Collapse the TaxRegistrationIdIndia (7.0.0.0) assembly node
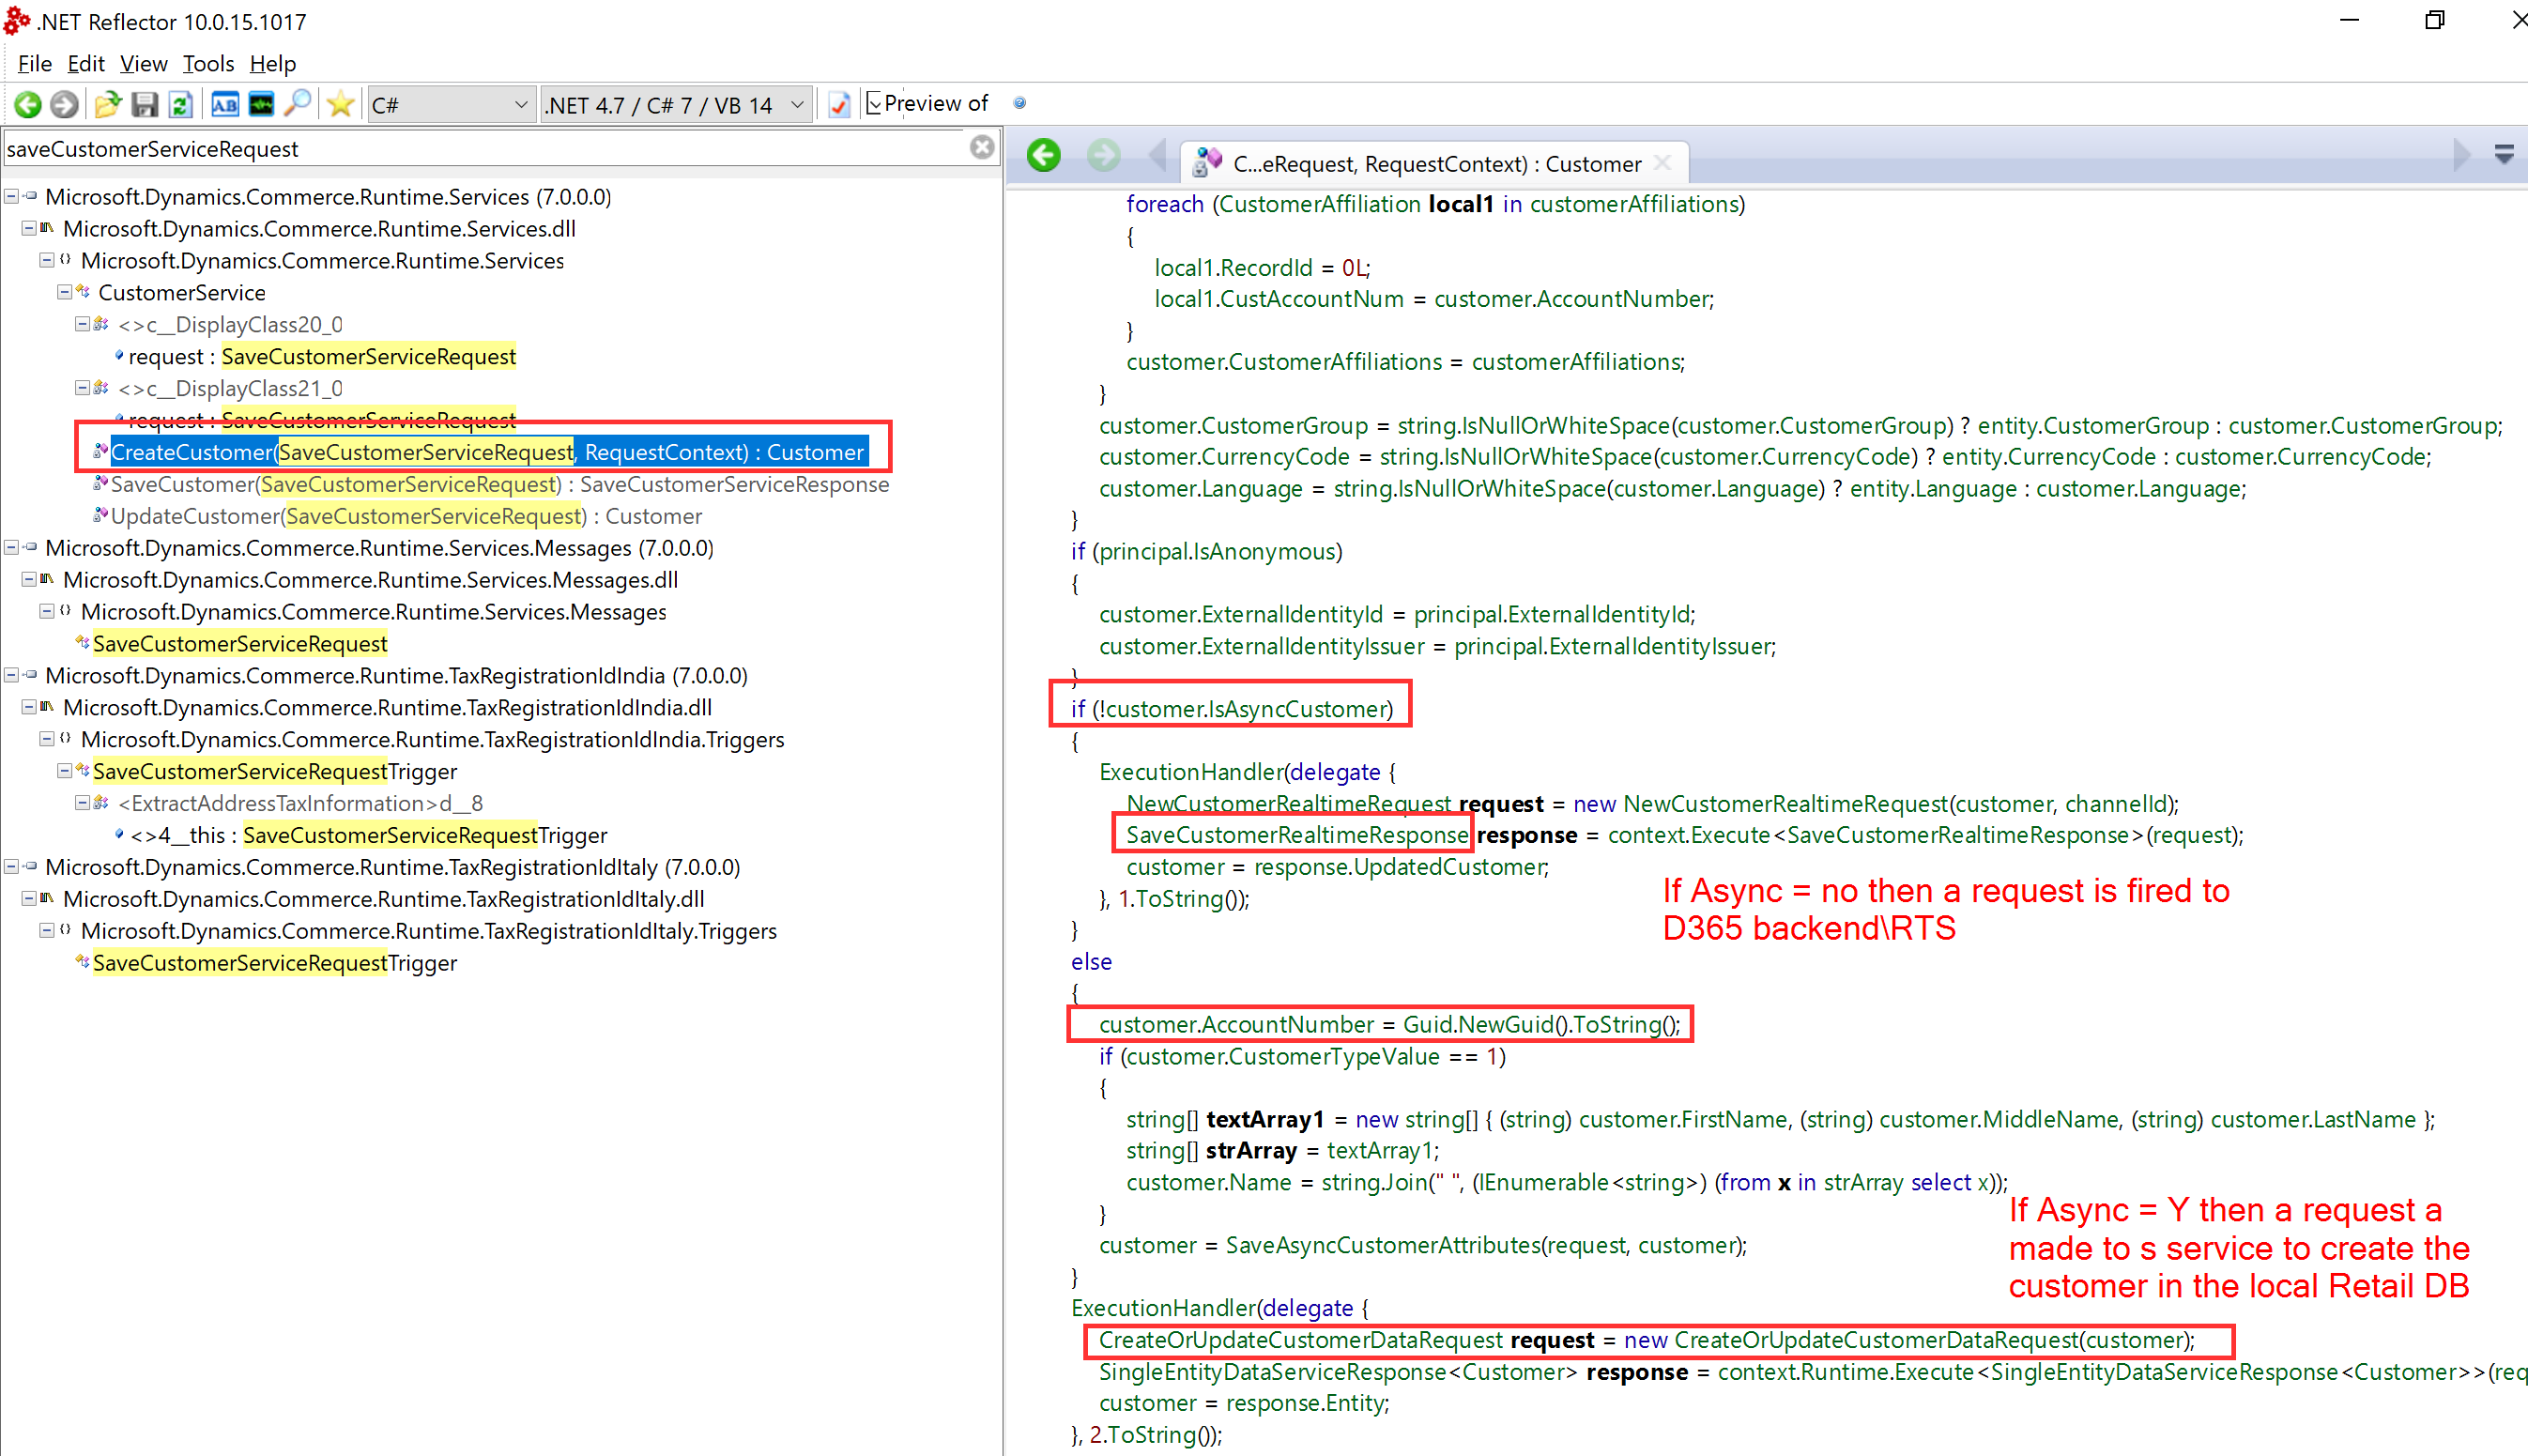Image resolution: width=2528 pixels, height=1456 pixels. 11,675
